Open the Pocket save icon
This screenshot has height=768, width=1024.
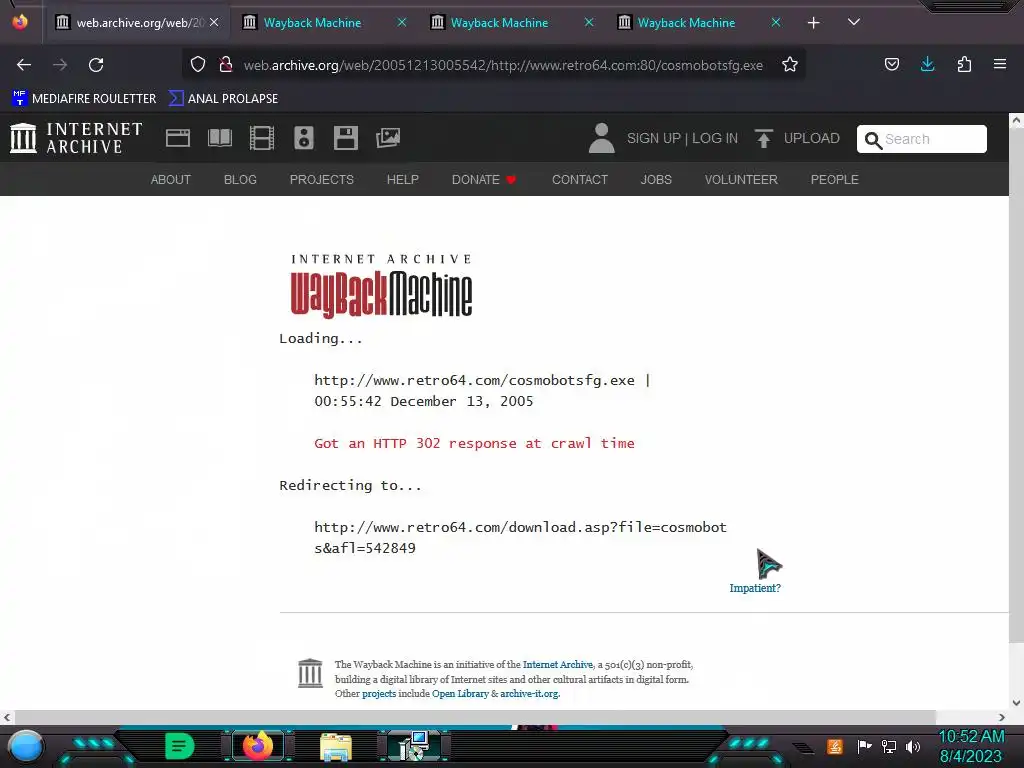click(891, 64)
